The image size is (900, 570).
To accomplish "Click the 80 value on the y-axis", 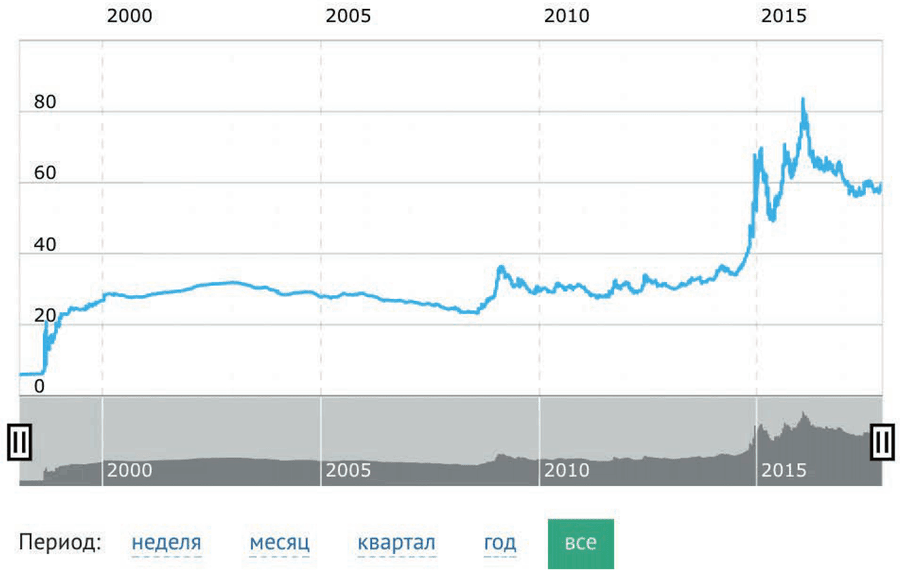I will point(45,102).
